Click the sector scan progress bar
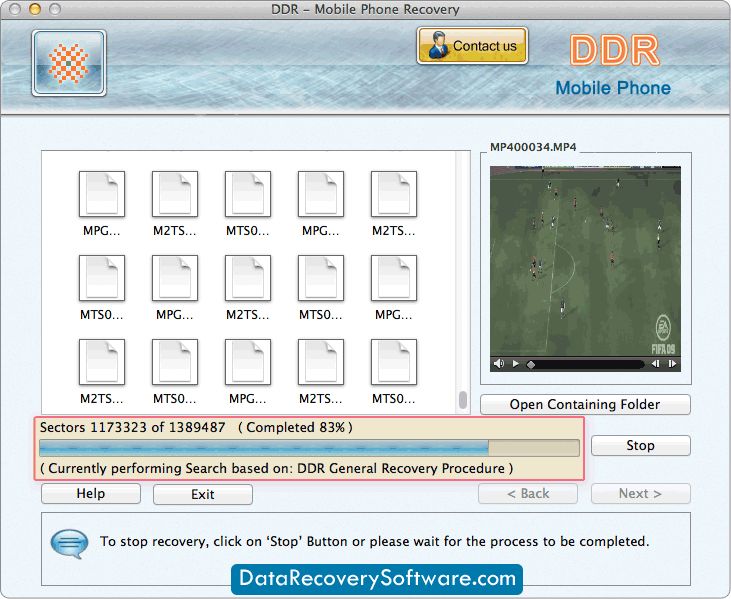Image resolution: width=731 pixels, height=599 pixels. pyautogui.click(x=309, y=448)
